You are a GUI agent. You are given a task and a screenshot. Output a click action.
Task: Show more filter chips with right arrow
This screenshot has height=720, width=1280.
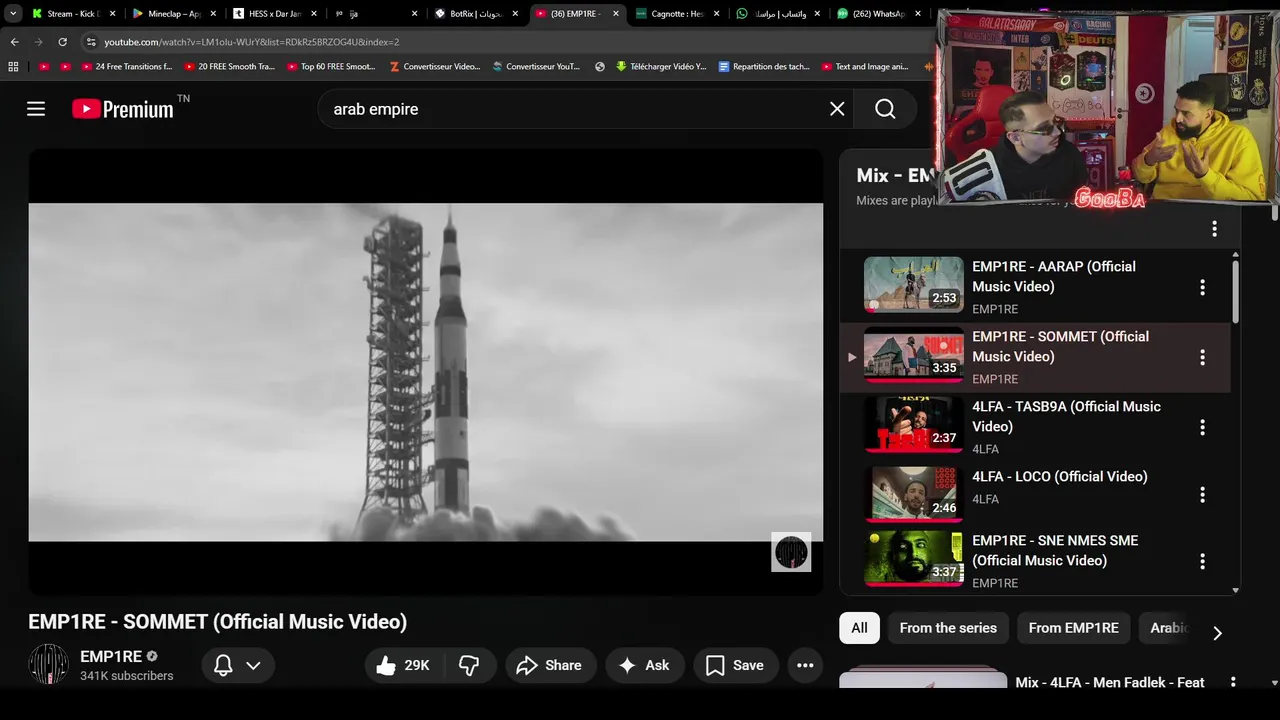(x=1217, y=633)
